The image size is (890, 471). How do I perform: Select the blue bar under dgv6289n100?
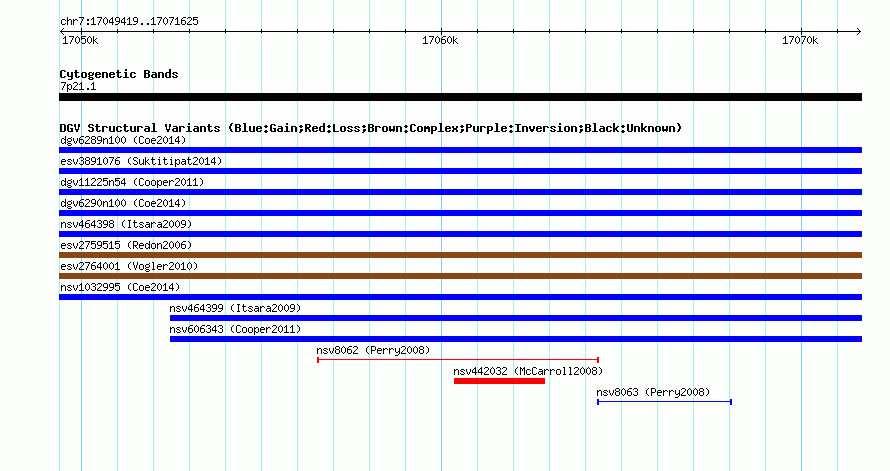click(x=460, y=150)
